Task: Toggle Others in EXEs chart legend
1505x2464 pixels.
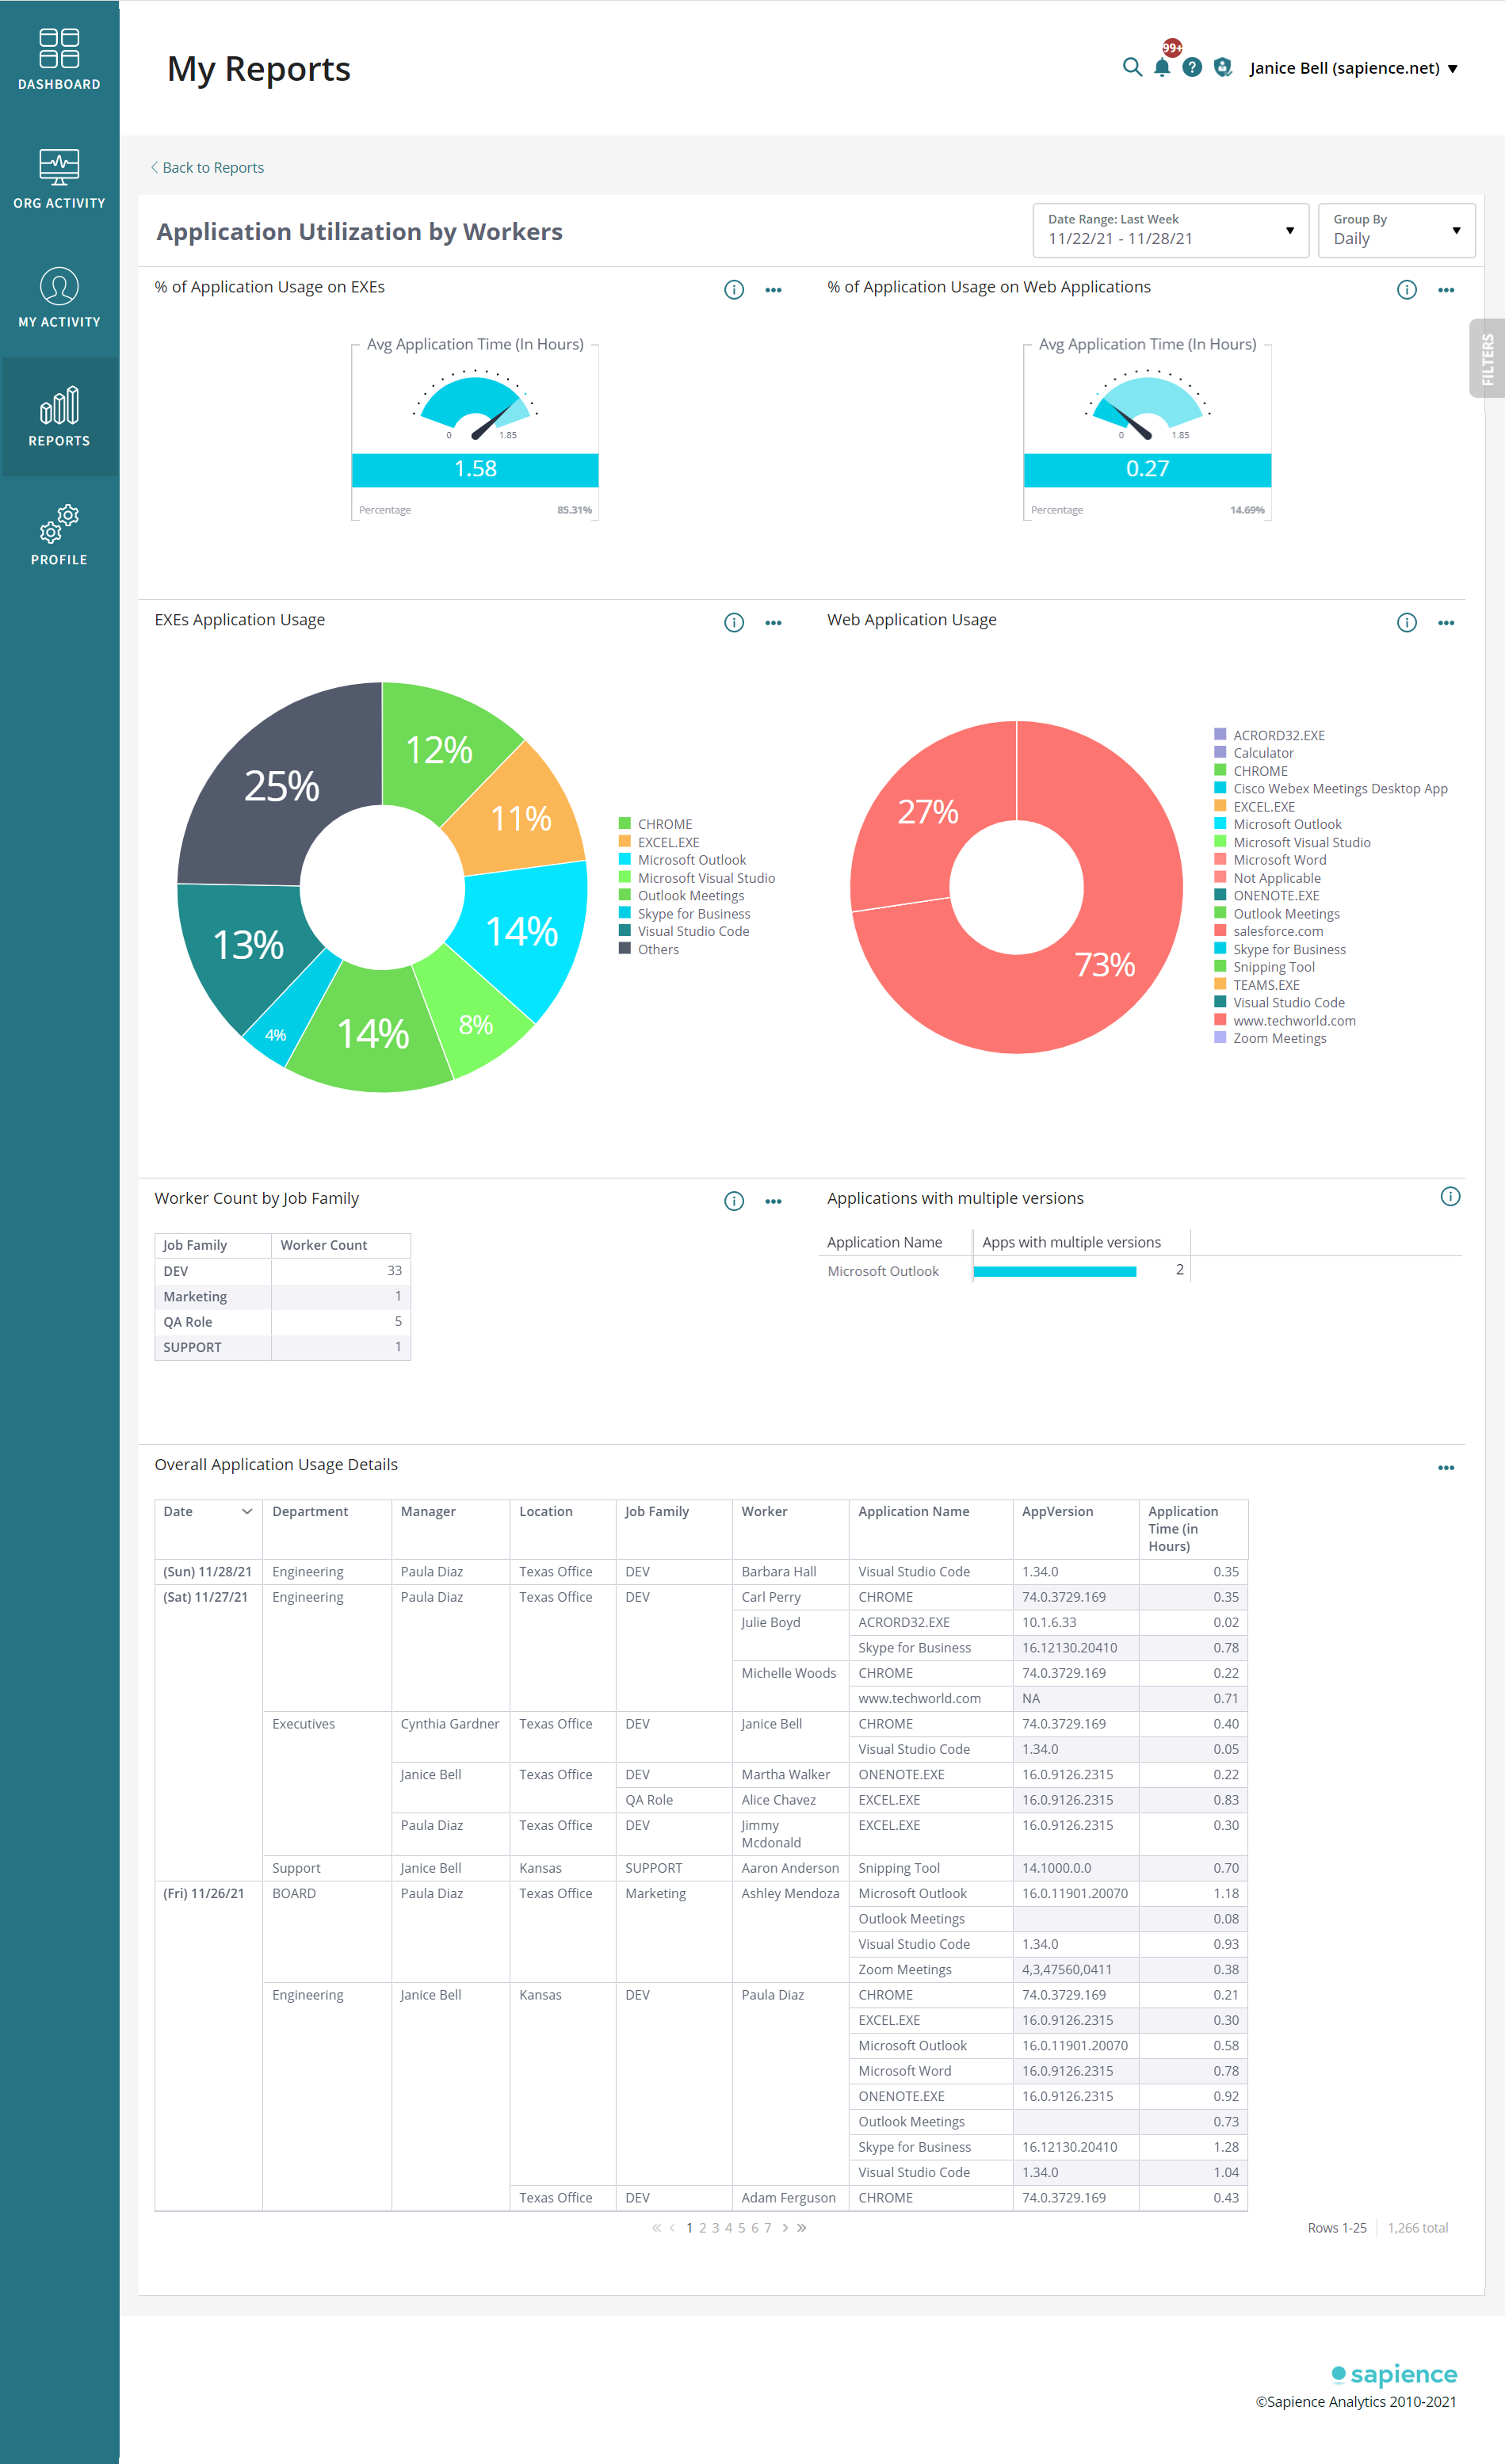Action: tap(649, 949)
